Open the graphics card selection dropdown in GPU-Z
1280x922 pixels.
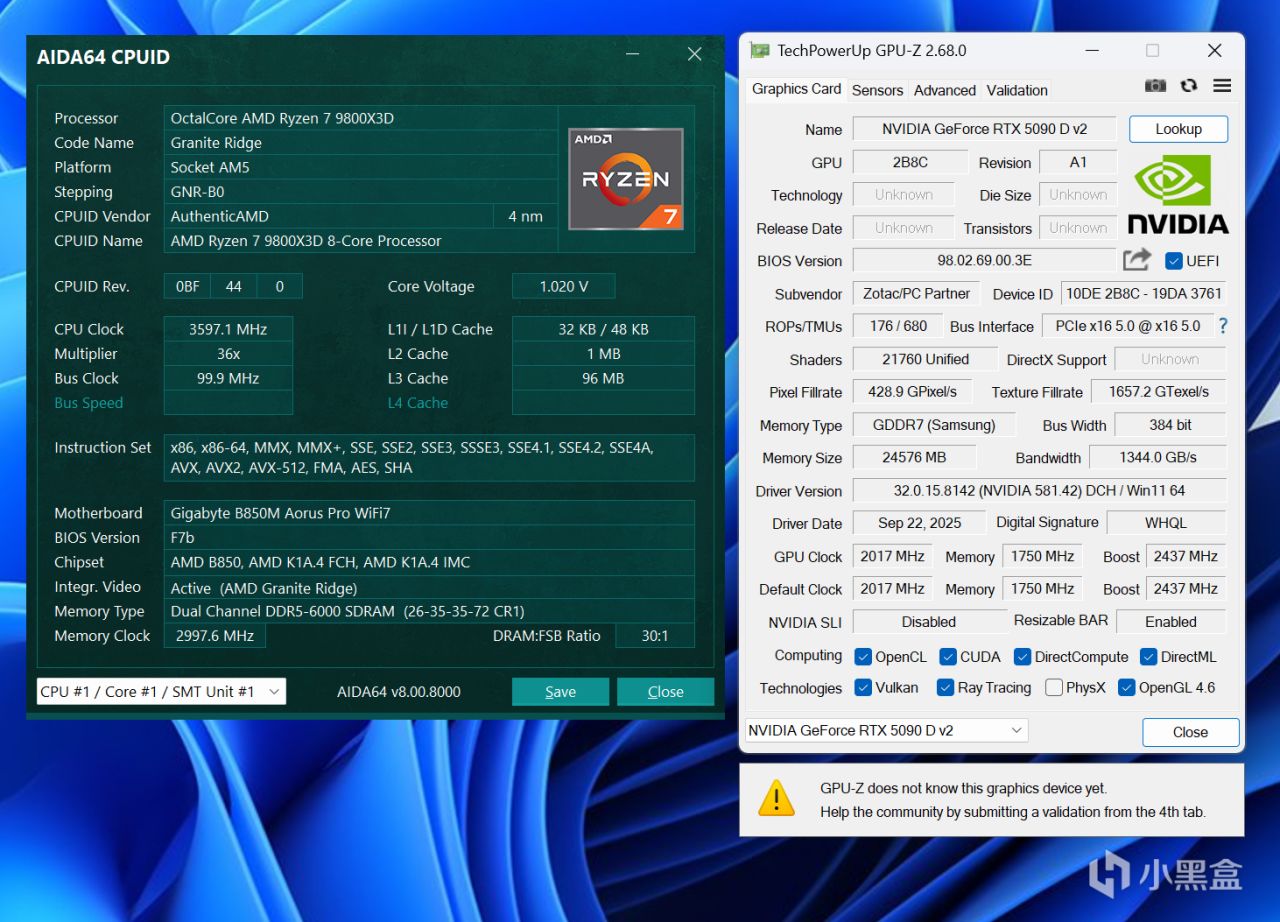tap(887, 731)
